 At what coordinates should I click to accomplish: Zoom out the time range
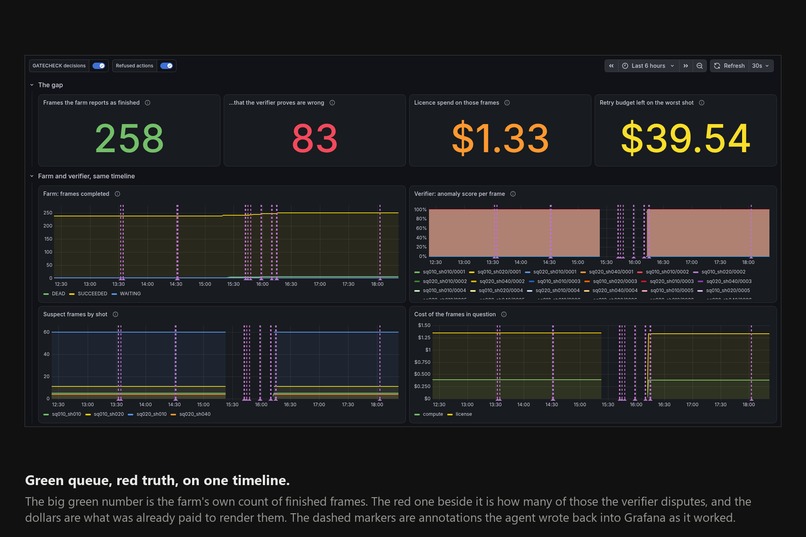(700, 66)
